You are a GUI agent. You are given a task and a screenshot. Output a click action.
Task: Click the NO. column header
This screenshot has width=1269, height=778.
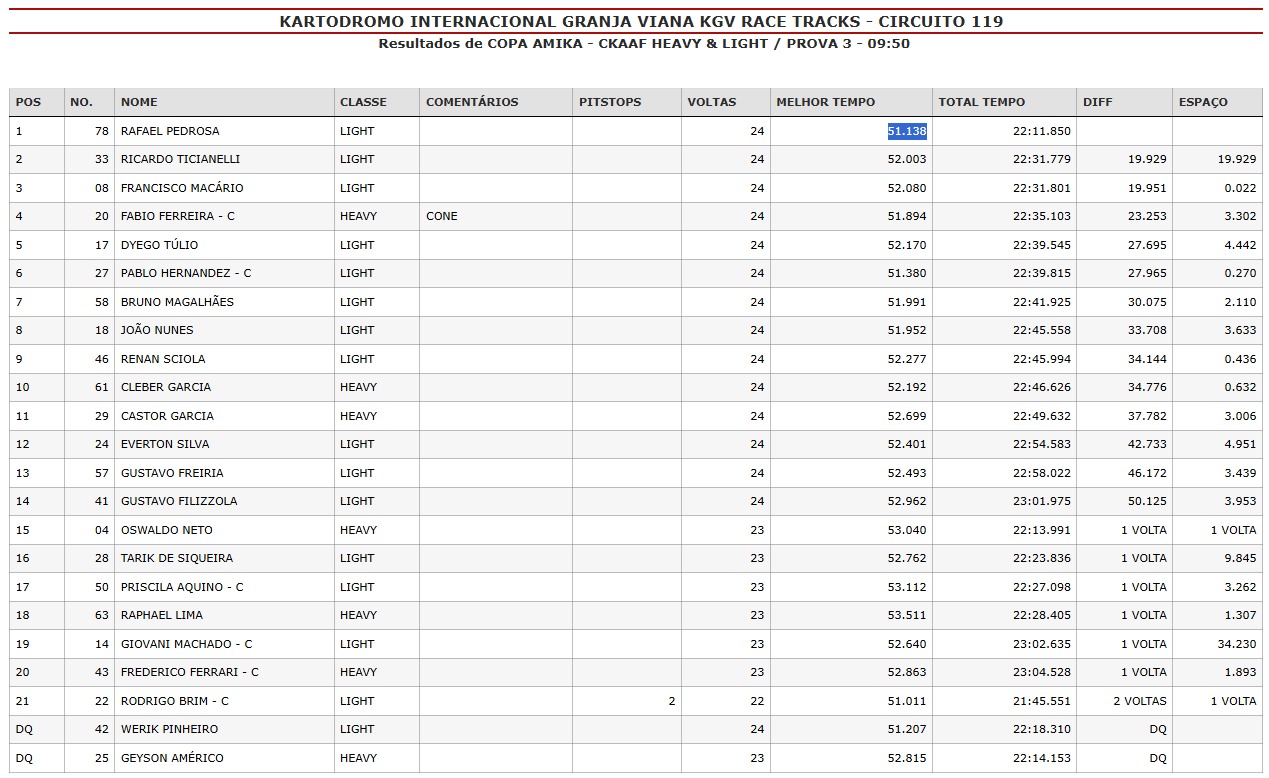(89, 102)
